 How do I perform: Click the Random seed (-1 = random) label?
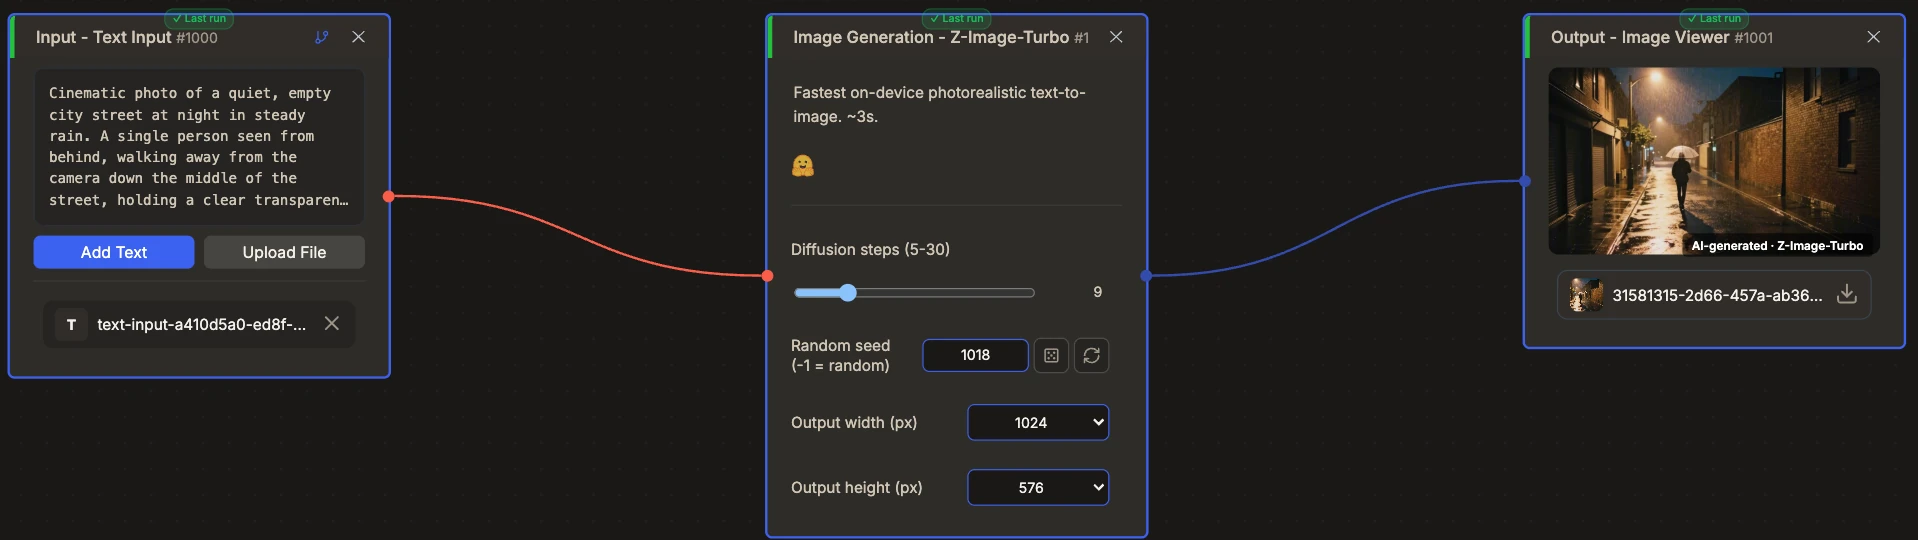point(840,355)
